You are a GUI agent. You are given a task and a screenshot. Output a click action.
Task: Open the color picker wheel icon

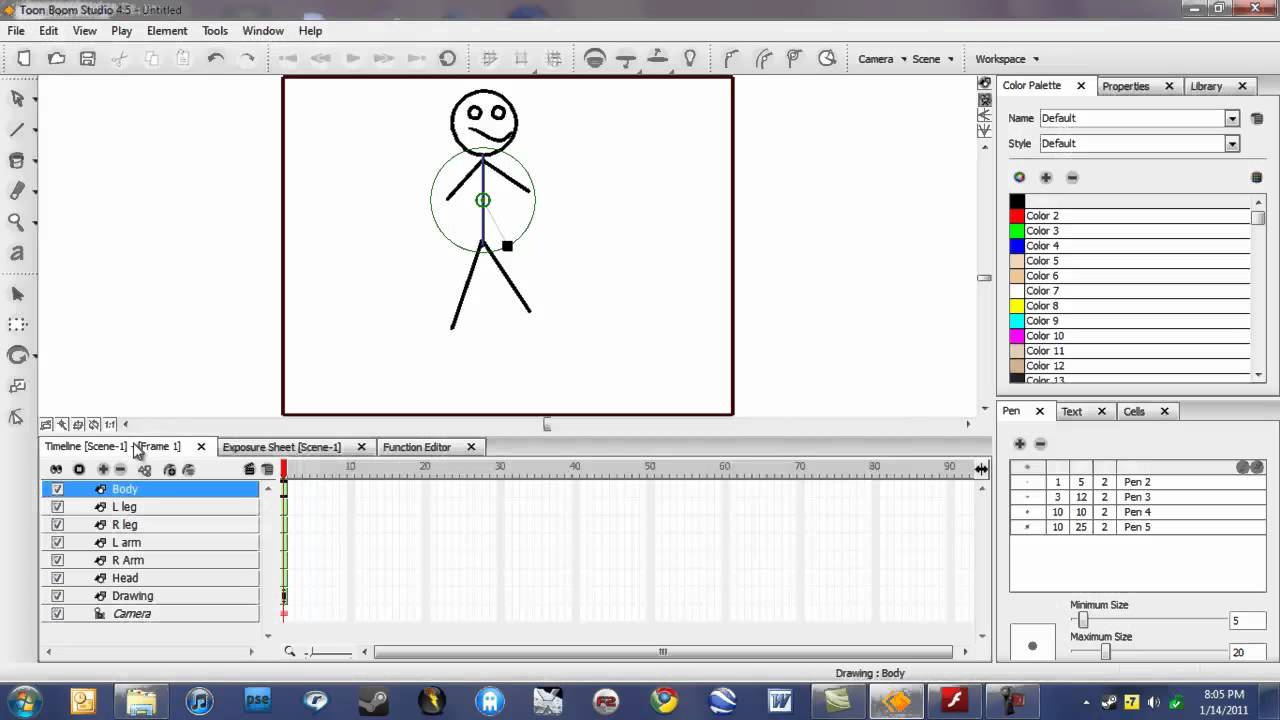[1019, 178]
